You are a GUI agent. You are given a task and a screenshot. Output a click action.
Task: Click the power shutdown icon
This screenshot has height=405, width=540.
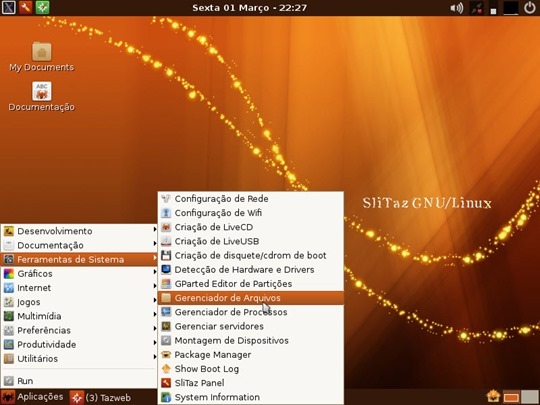[530, 8]
